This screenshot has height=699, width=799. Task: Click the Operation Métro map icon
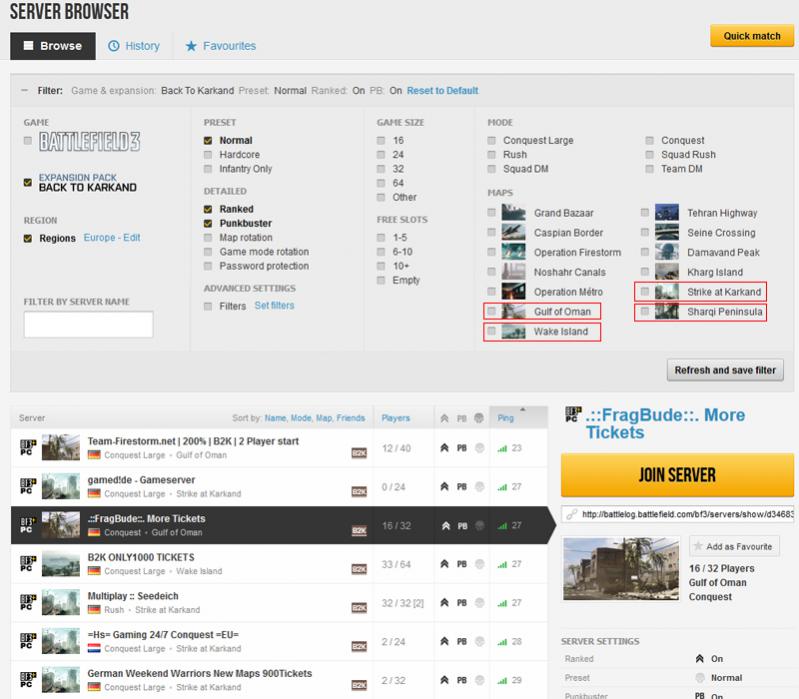(514, 291)
